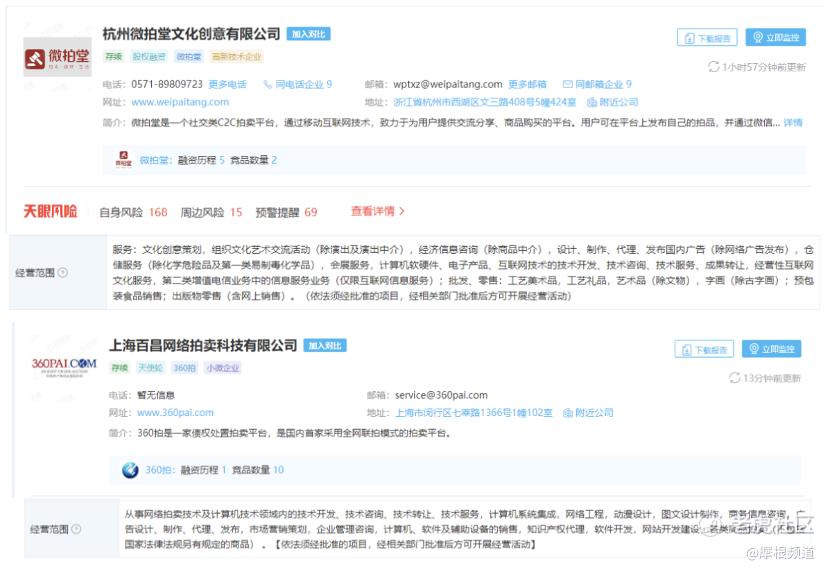Image resolution: width=830 pixels, height=572 pixels.
Task: Click the 天眼风险 logo
Action: point(50,212)
